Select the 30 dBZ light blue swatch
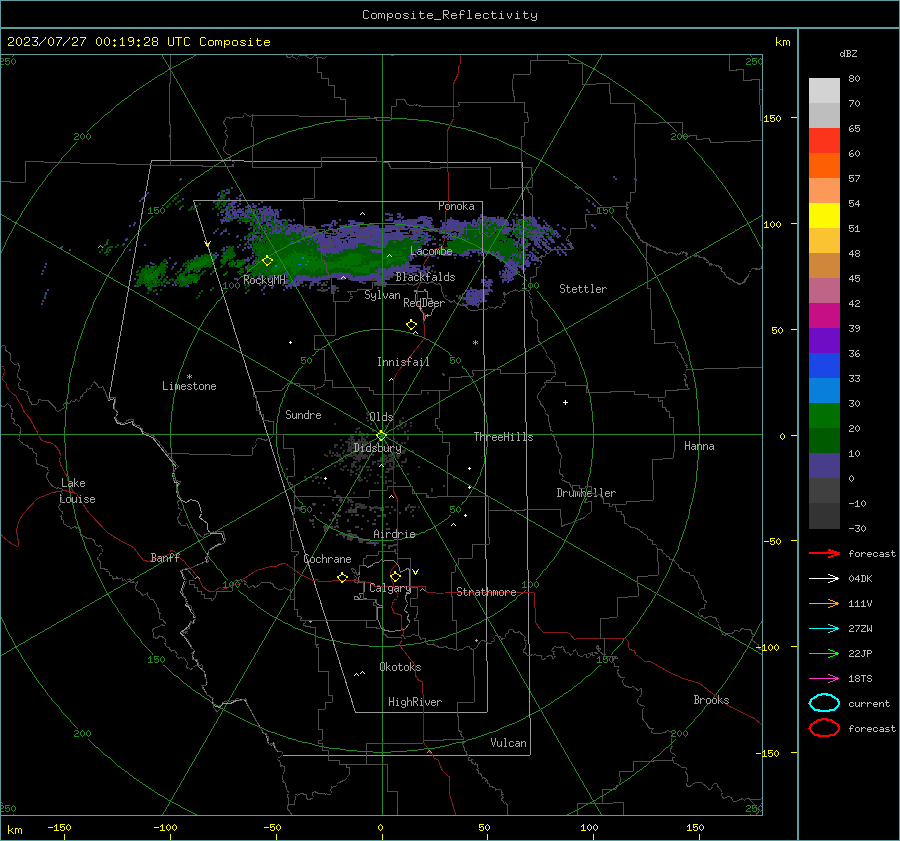Viewport: 900px width, 841px height. point(824,390)
